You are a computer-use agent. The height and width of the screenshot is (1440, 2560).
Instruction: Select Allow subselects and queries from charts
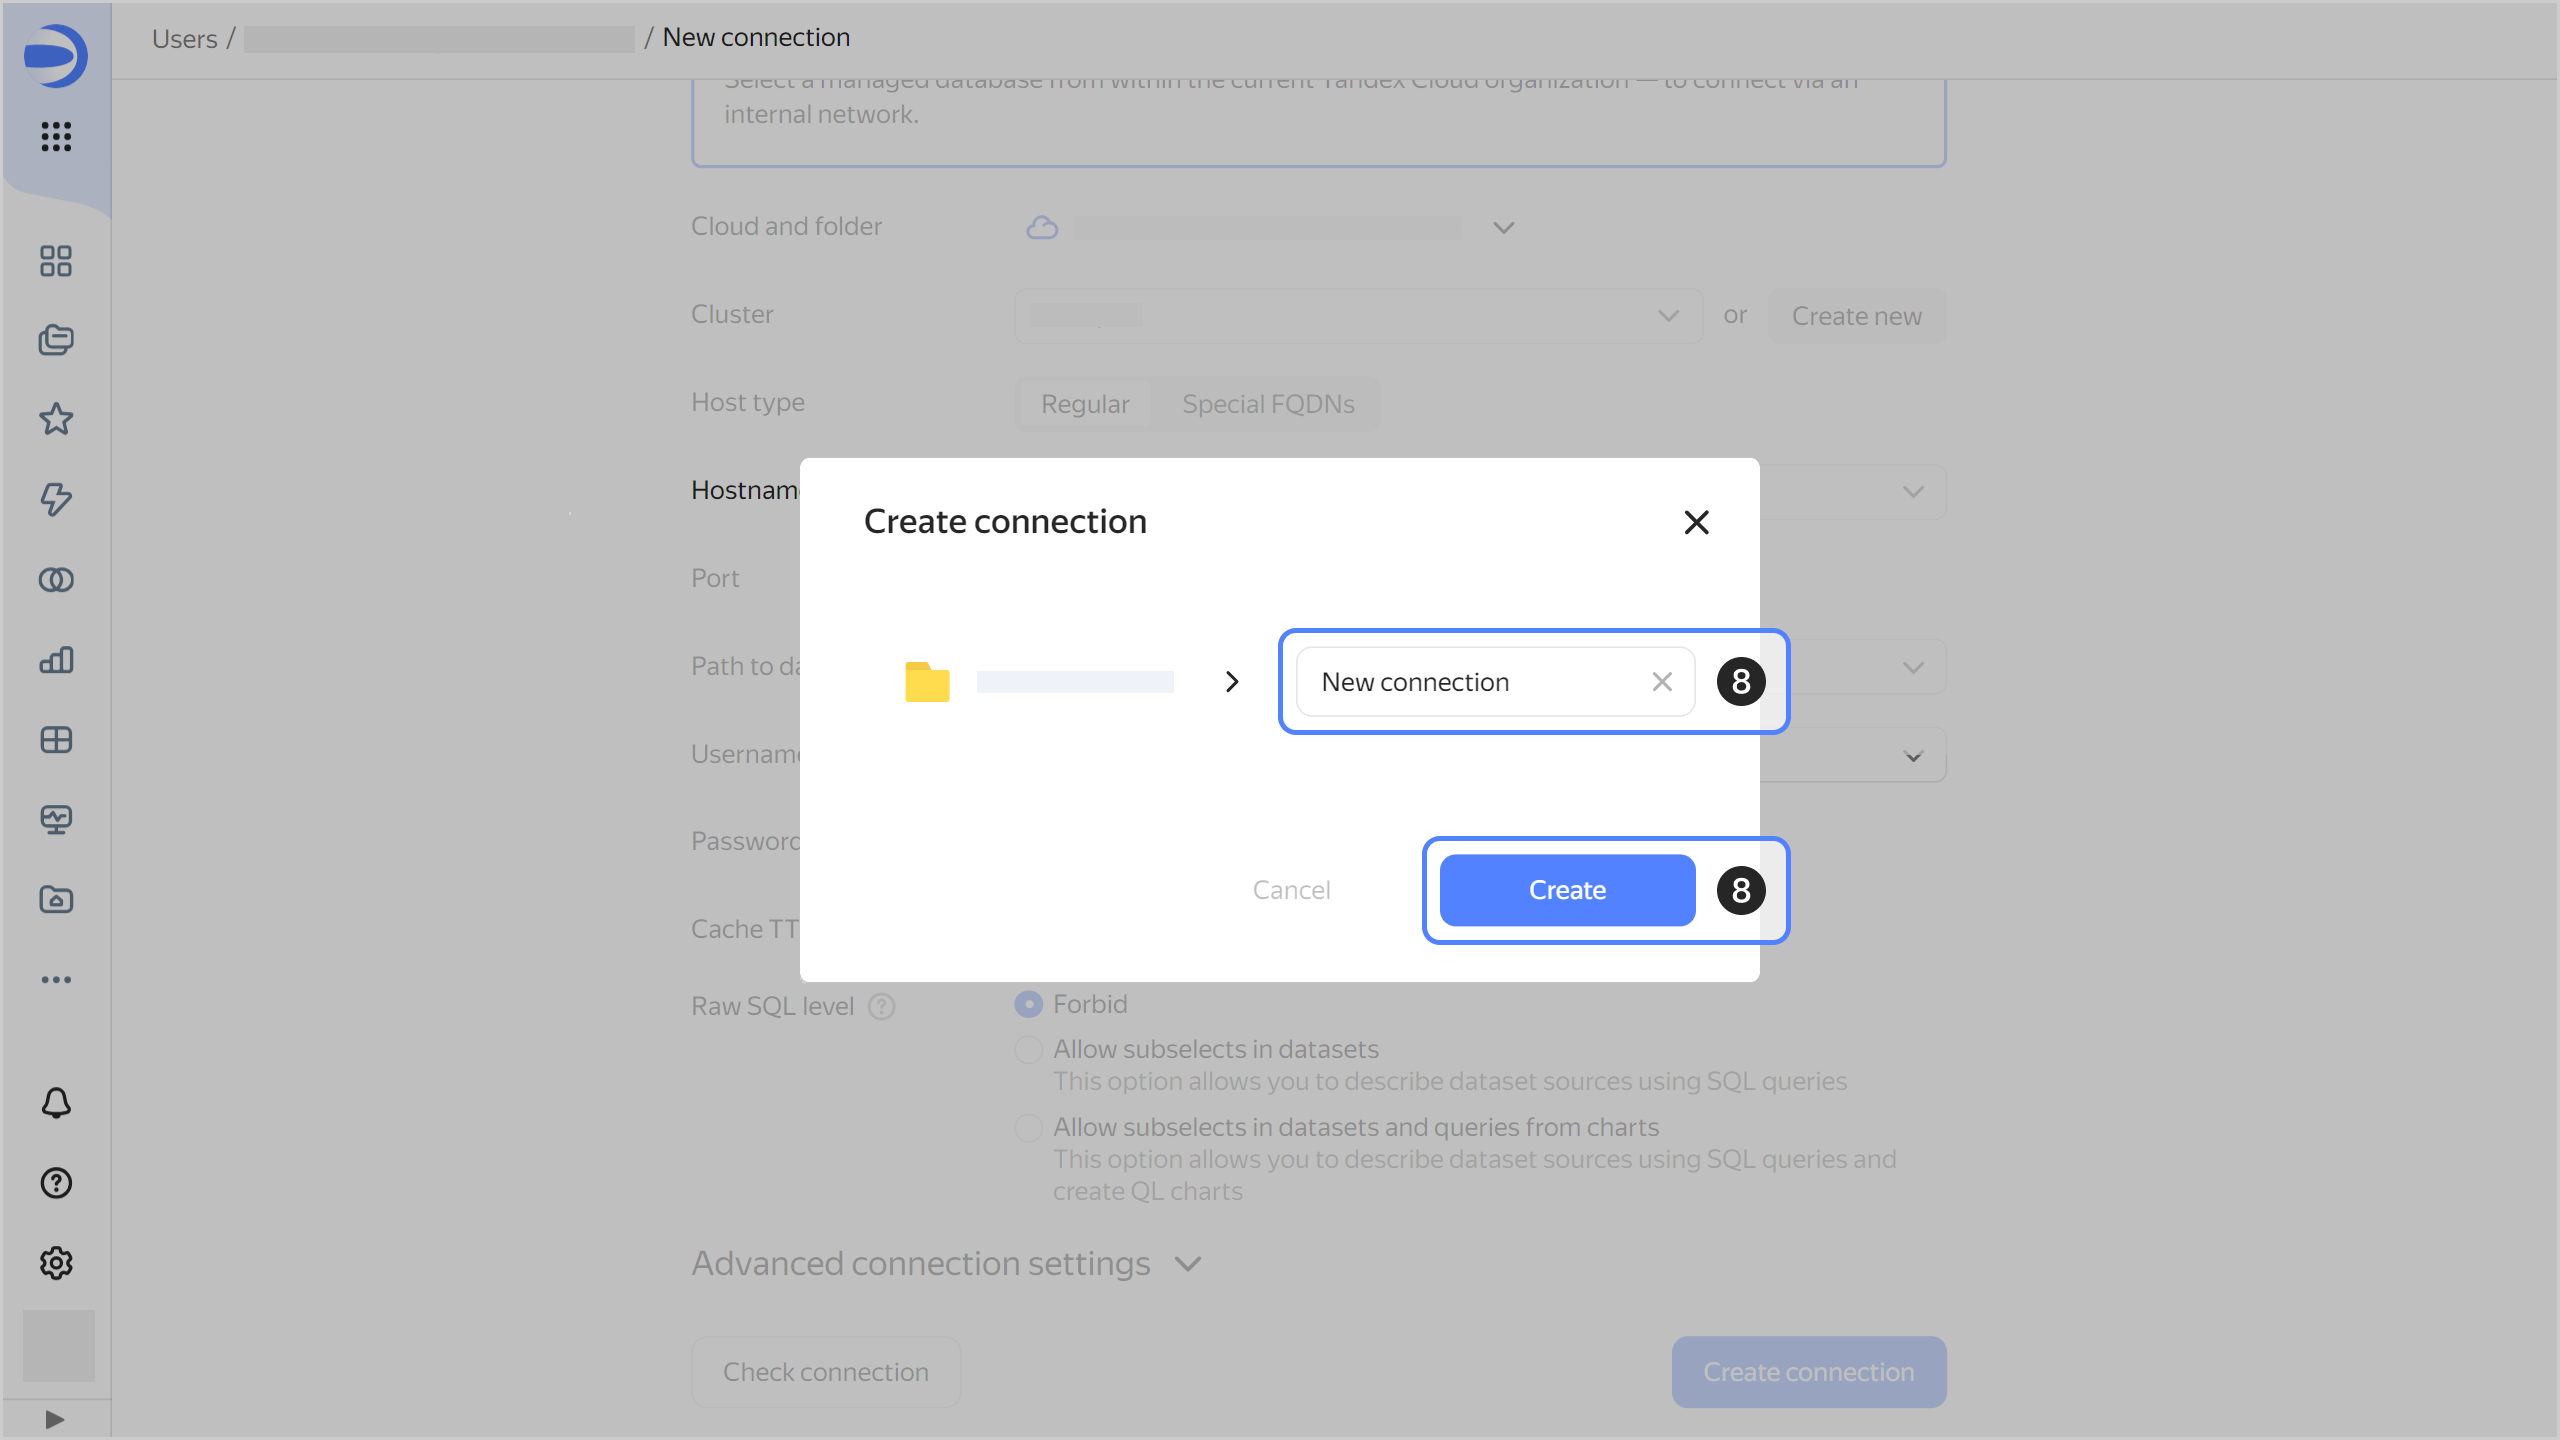click(1028, 1127)
